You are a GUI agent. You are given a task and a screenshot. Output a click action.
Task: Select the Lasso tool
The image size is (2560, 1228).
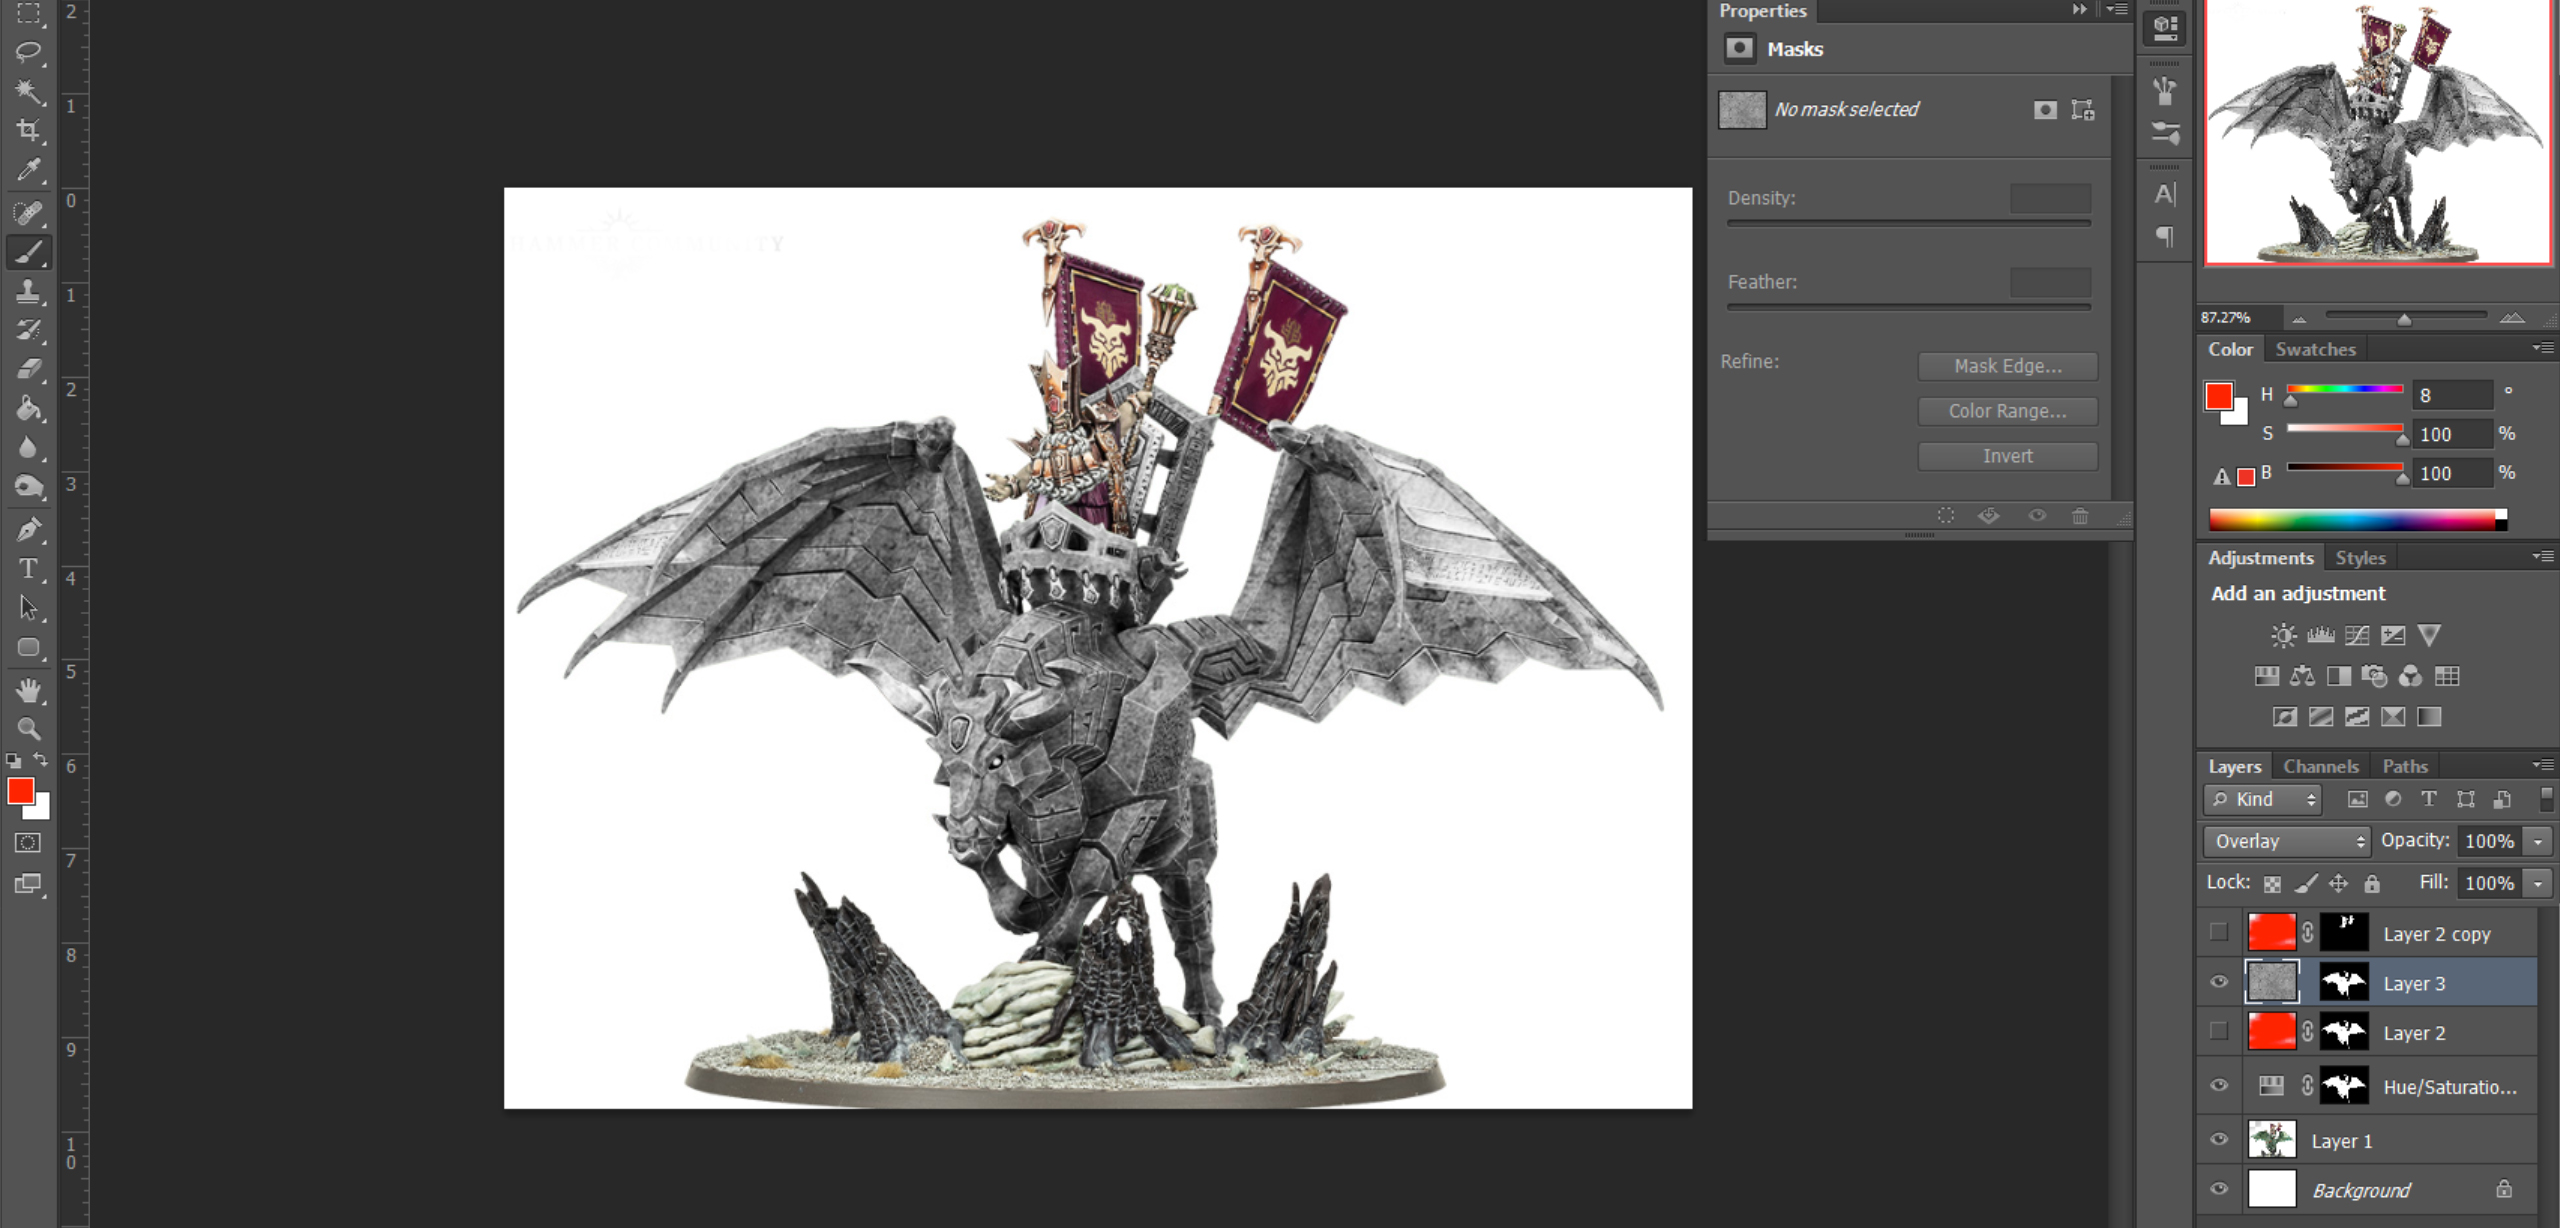28,51
